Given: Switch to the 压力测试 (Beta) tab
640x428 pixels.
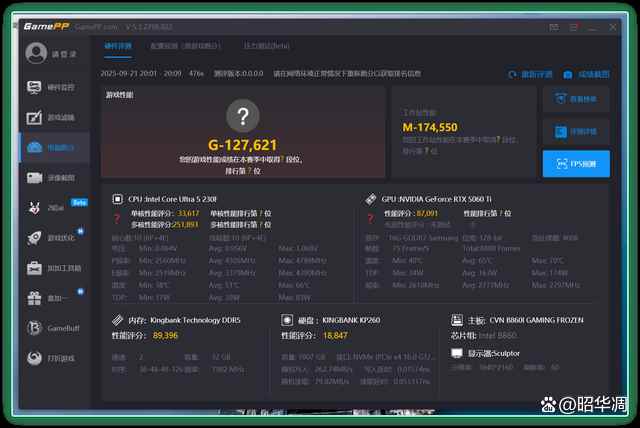Looking at the screenshot, I should pyautogui.click(x=266, y=46).
